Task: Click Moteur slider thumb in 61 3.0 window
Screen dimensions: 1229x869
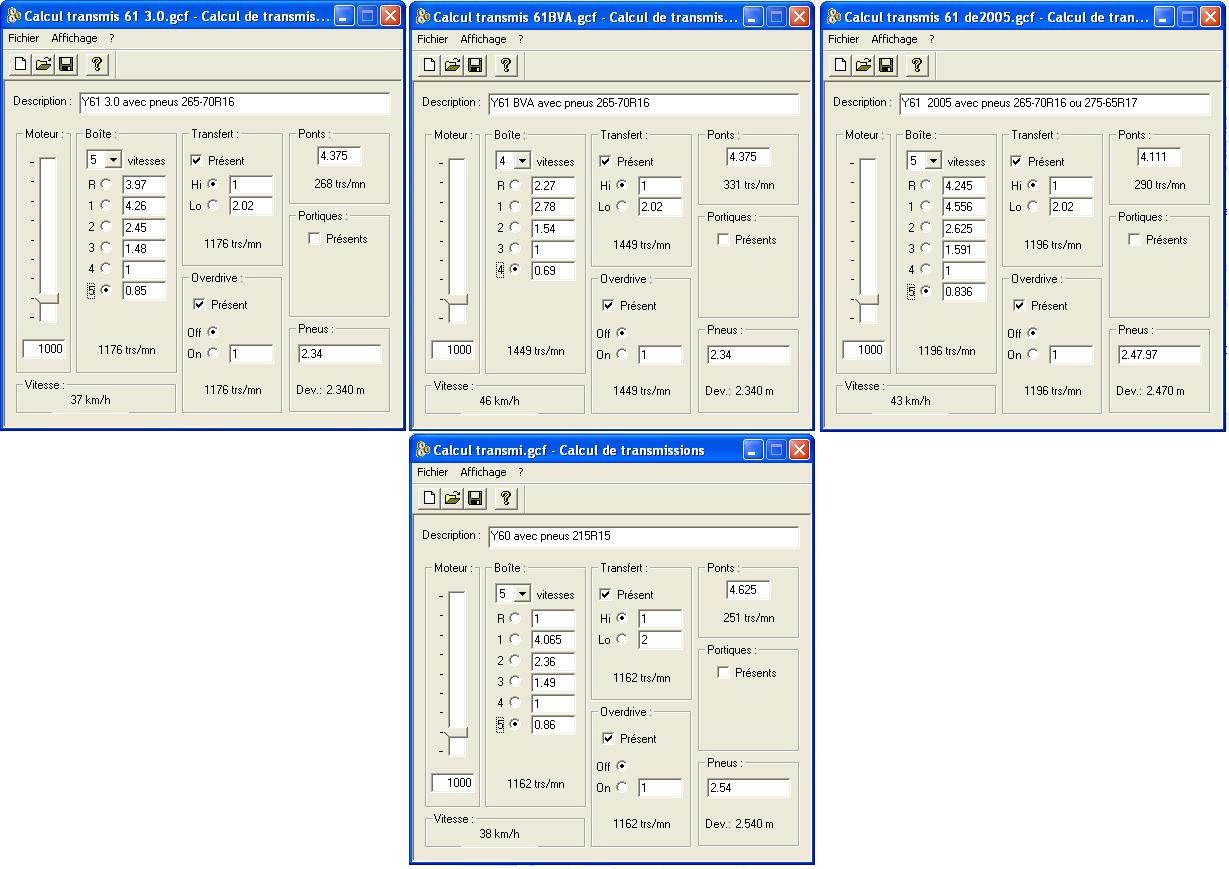Action: coord(47,298)
